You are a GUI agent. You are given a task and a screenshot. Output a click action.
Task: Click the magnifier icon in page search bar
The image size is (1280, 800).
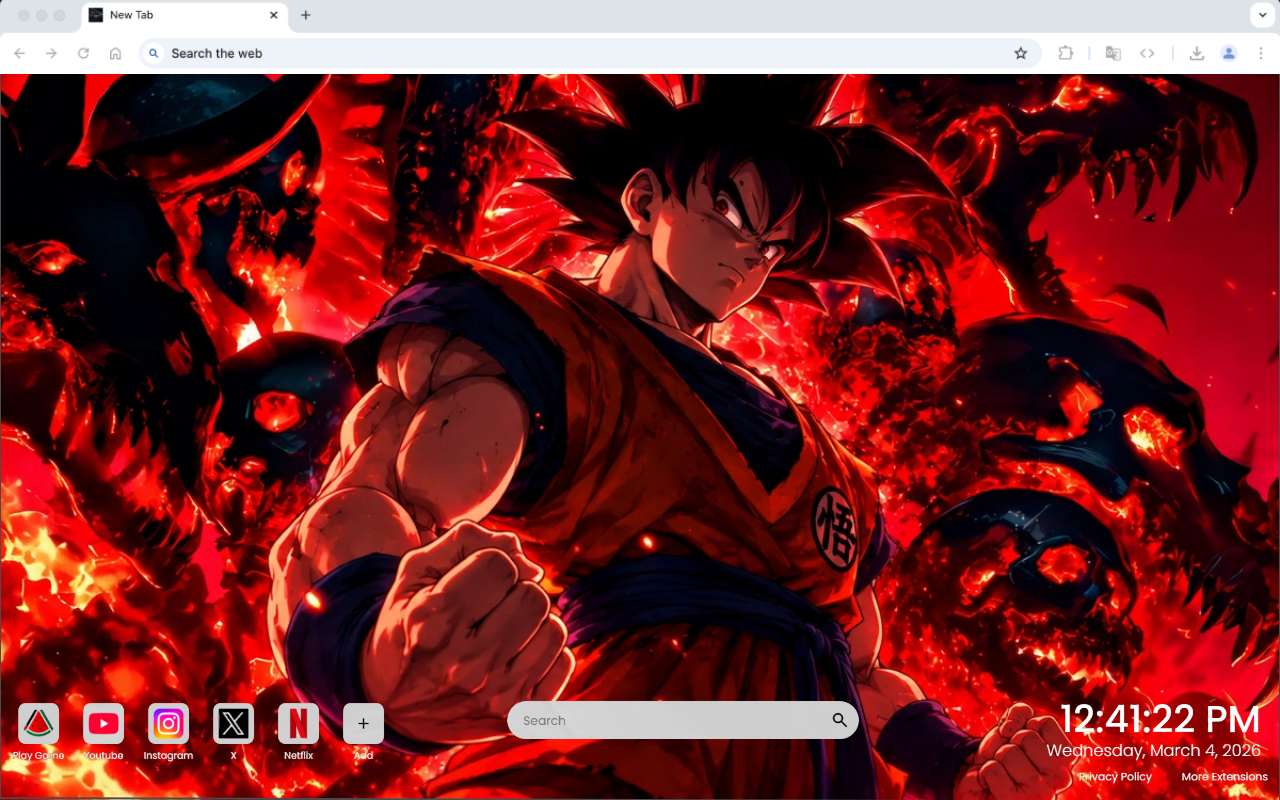839,720
